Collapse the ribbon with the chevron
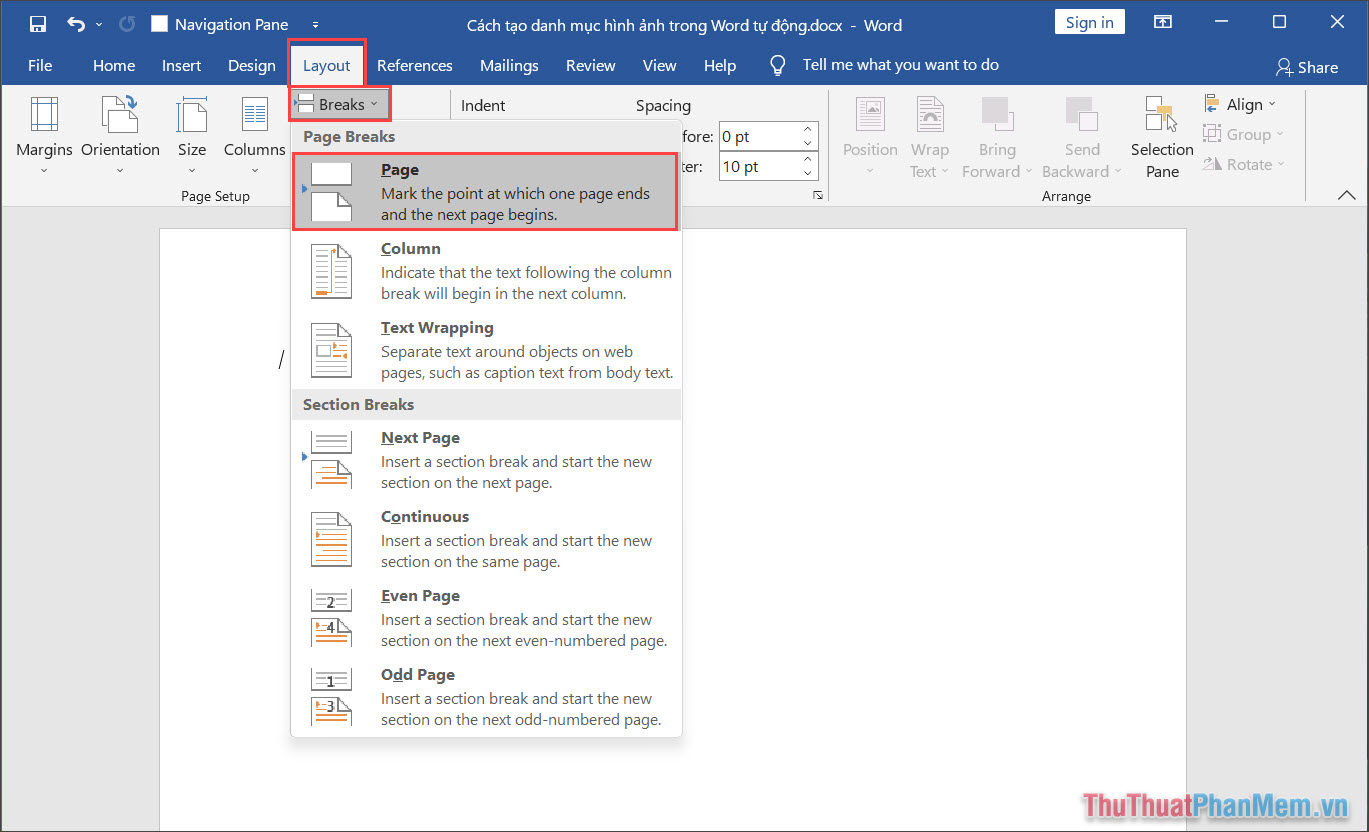 pos(1346,194)
